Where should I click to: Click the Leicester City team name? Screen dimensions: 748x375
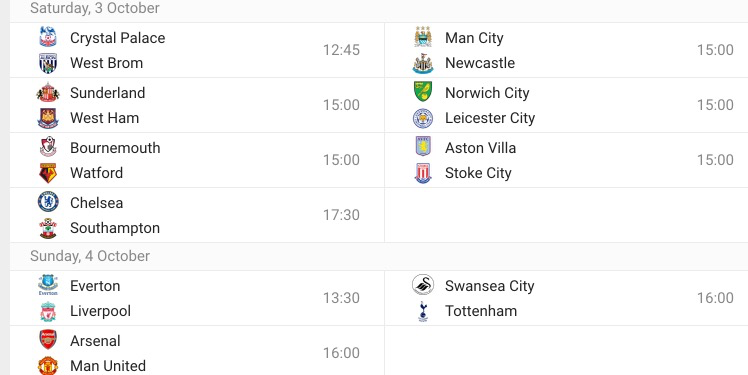pos(490,118)
